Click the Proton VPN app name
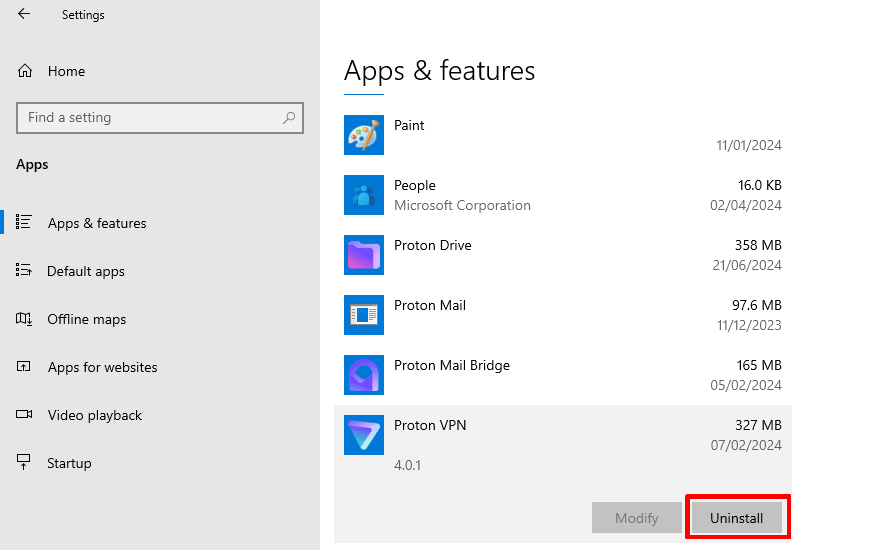Image resolution: width=884 pixels, height=550 pixels. 430,425
